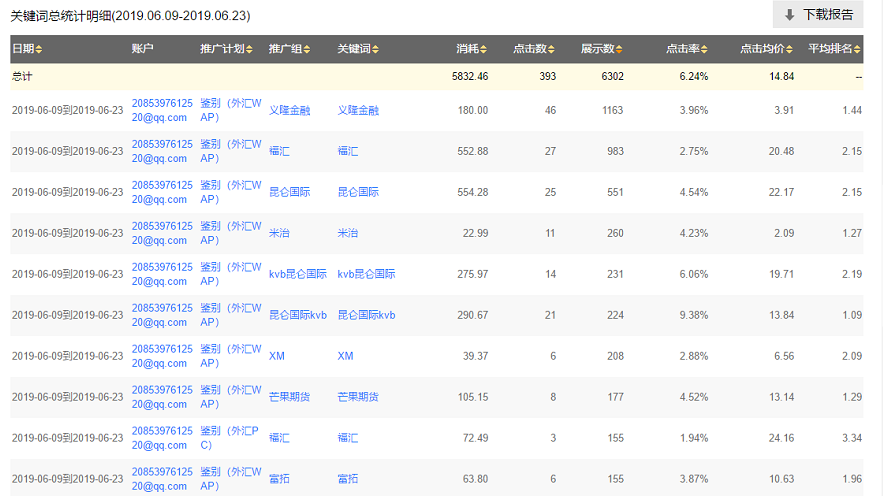This screenshot has height=496, width=883.
Task: Select the 账户 column header
Action: click(x=142, y=49)
